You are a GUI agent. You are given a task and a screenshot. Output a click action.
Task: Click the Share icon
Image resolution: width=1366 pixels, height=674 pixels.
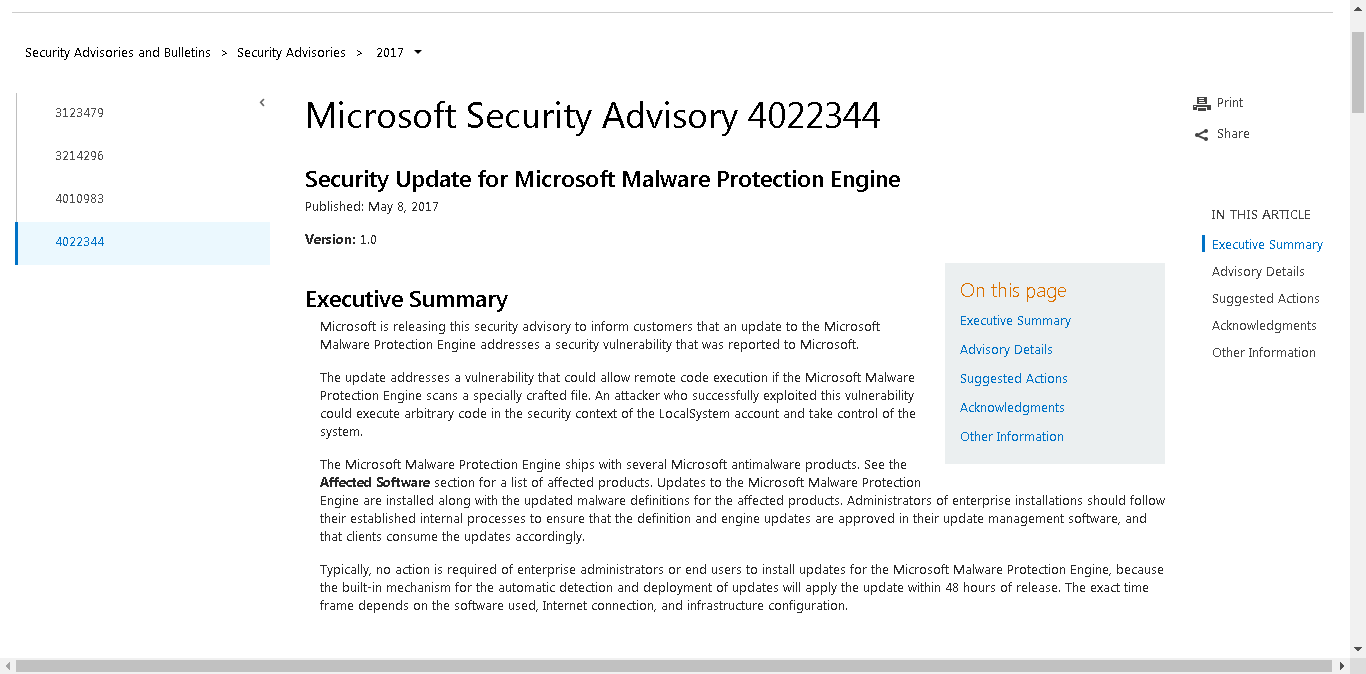point(1201,134)
